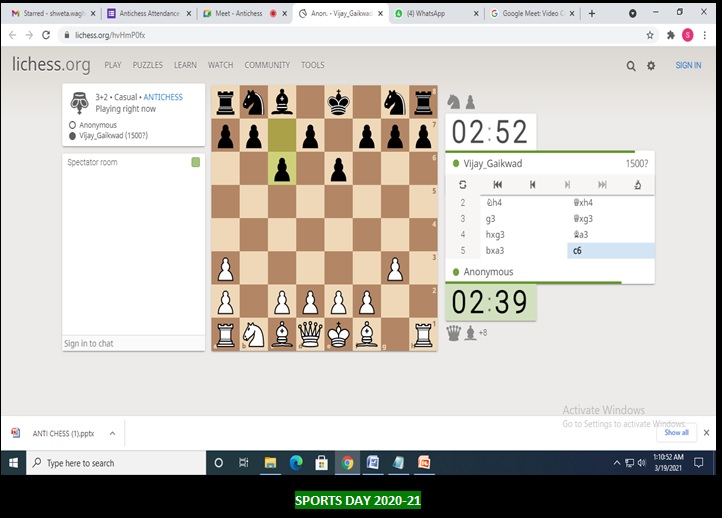722x518 pixels.
Task: Open the ANTI CHESS (1).pptx download
Action: click(x=63, y=433)
